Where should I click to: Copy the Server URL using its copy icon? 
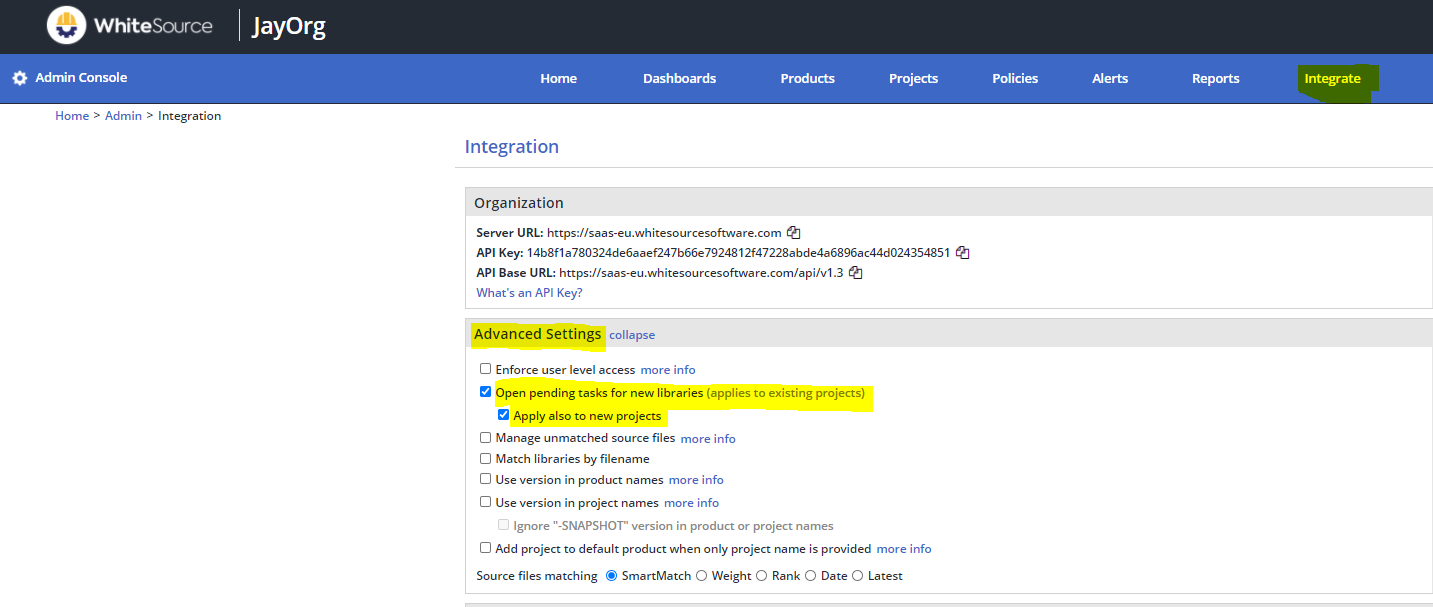(x=792, y=232)
